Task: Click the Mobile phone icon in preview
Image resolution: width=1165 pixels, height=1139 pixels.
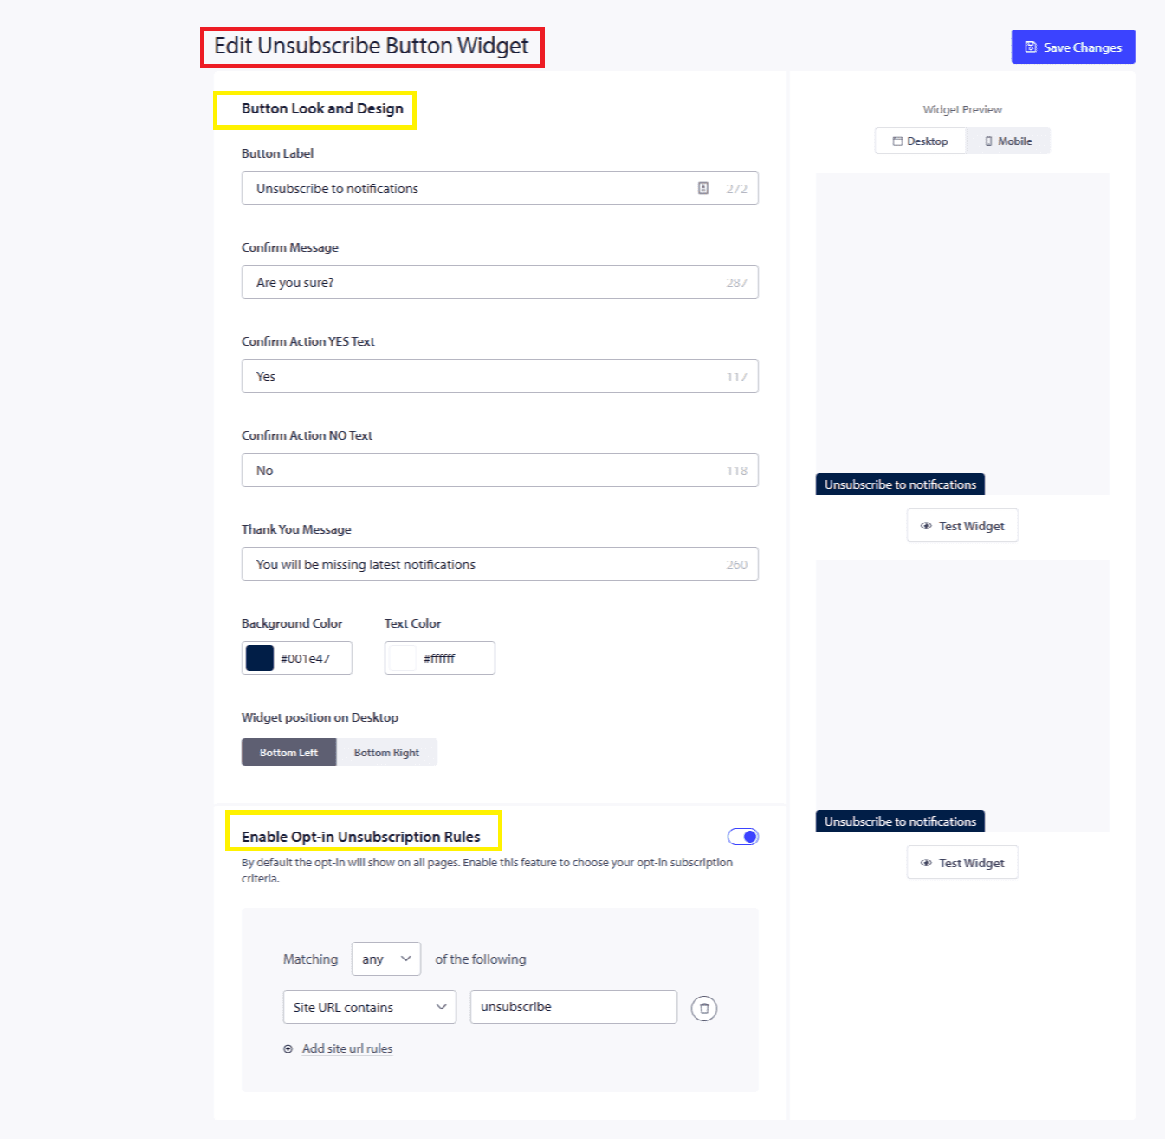Action: [989, 141]
